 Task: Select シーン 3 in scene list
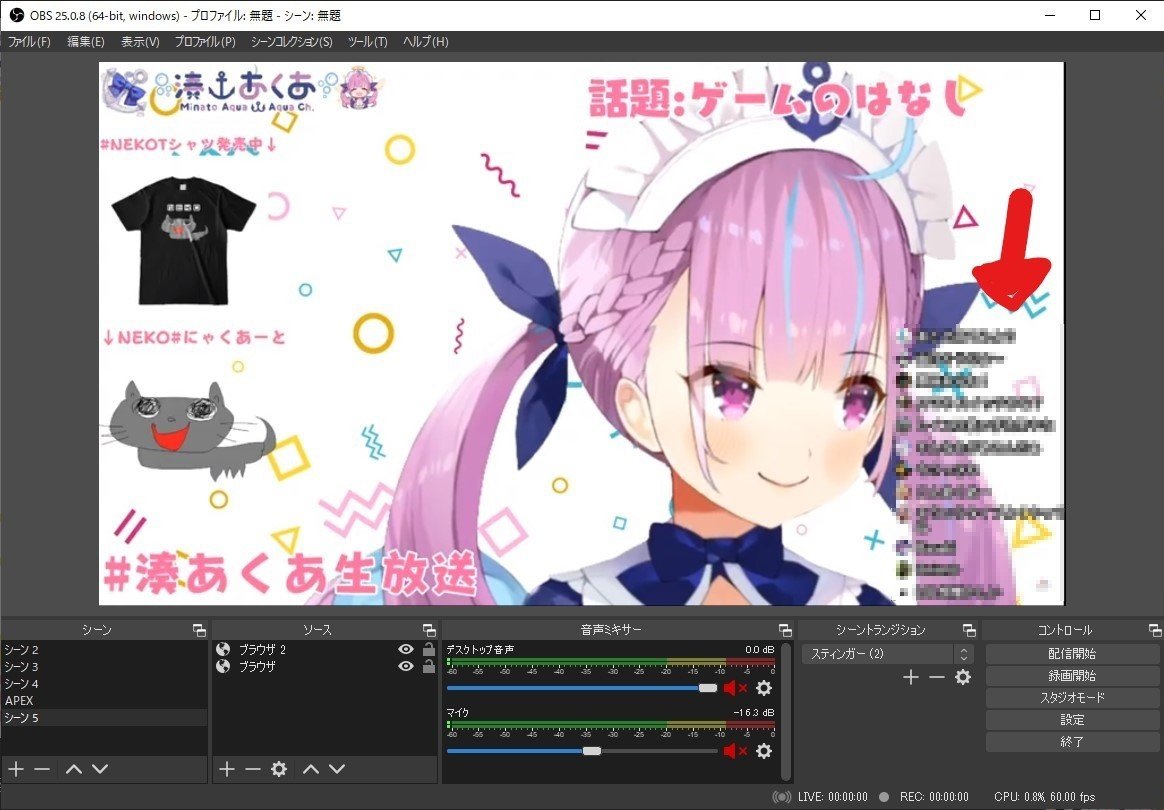tap(104, 667)
